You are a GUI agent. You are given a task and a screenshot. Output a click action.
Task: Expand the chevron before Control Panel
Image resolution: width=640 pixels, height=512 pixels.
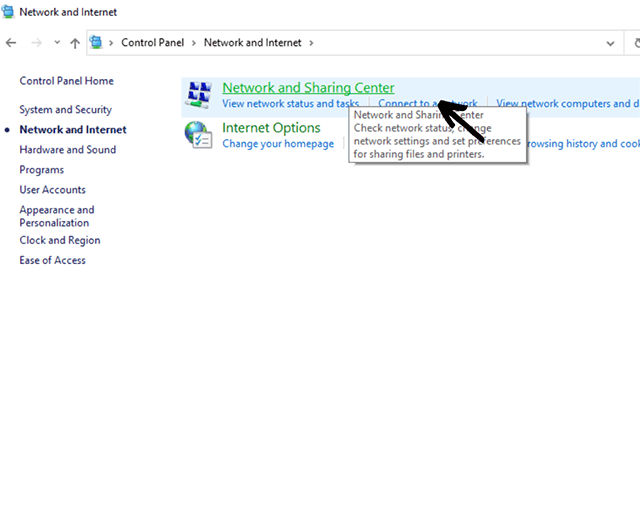[x=111, y=43]
